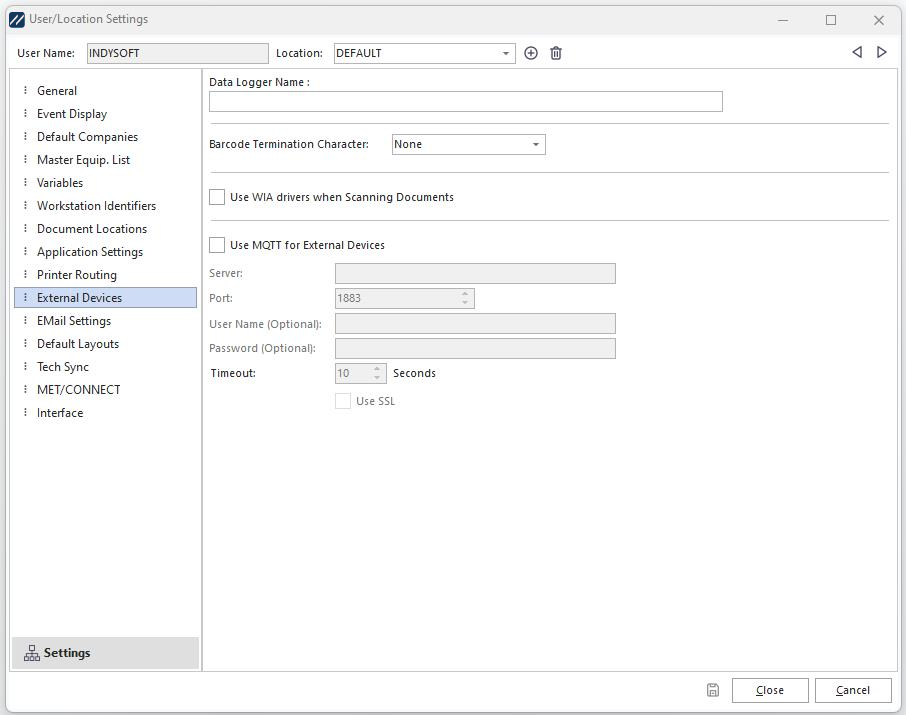Click the Close button
The height and width of the screenshot is (715, 906).
point(770,690)
